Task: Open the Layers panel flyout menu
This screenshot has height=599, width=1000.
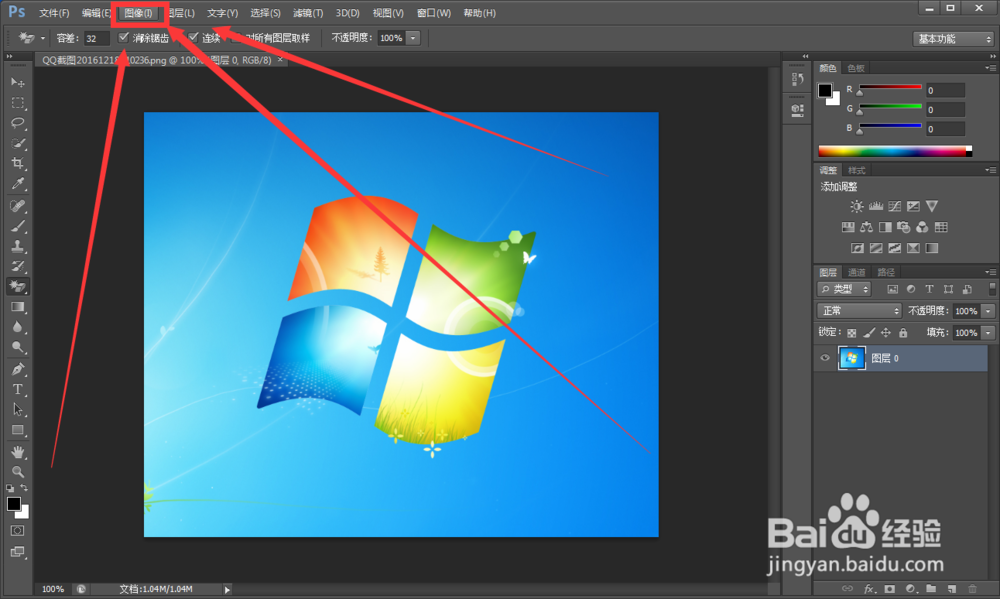Action: (x=990, y=272)
